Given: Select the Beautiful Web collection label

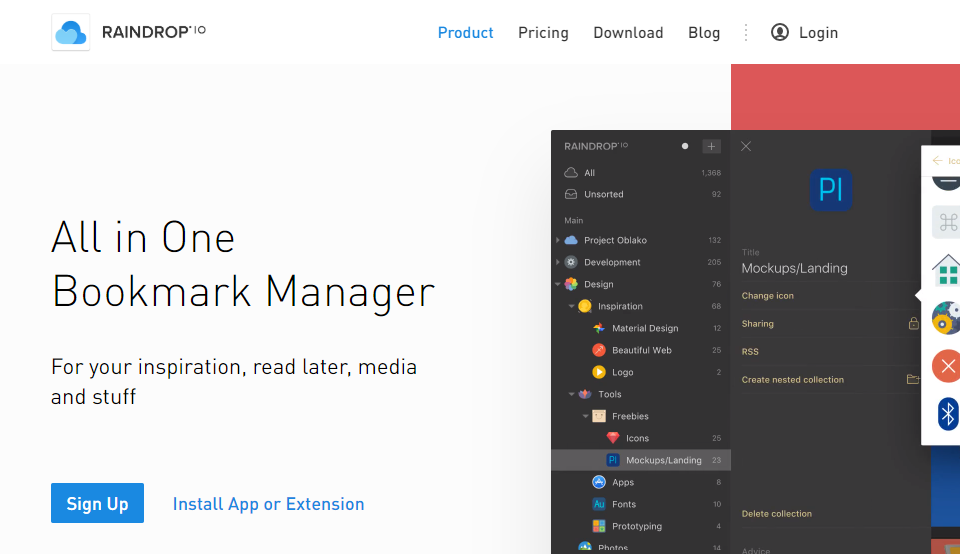Looking at the screenshot, I should tap(642, 350).
